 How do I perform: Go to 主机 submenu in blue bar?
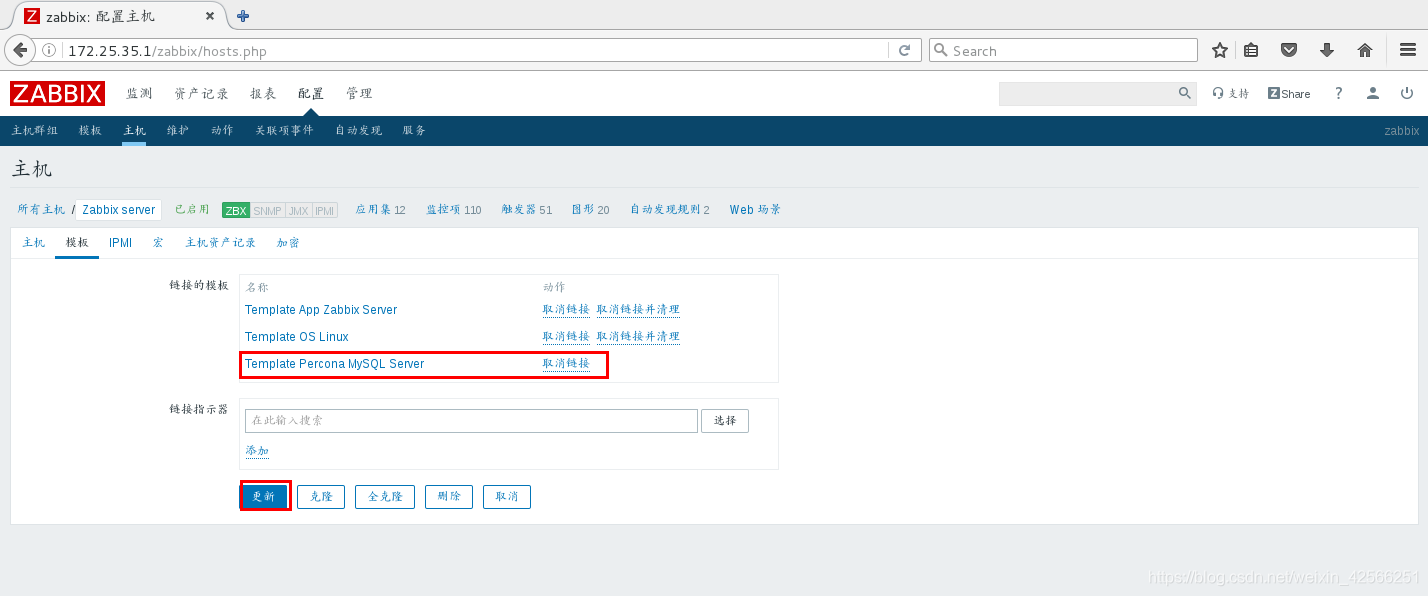pyautogui.click(x=134, y=130)
